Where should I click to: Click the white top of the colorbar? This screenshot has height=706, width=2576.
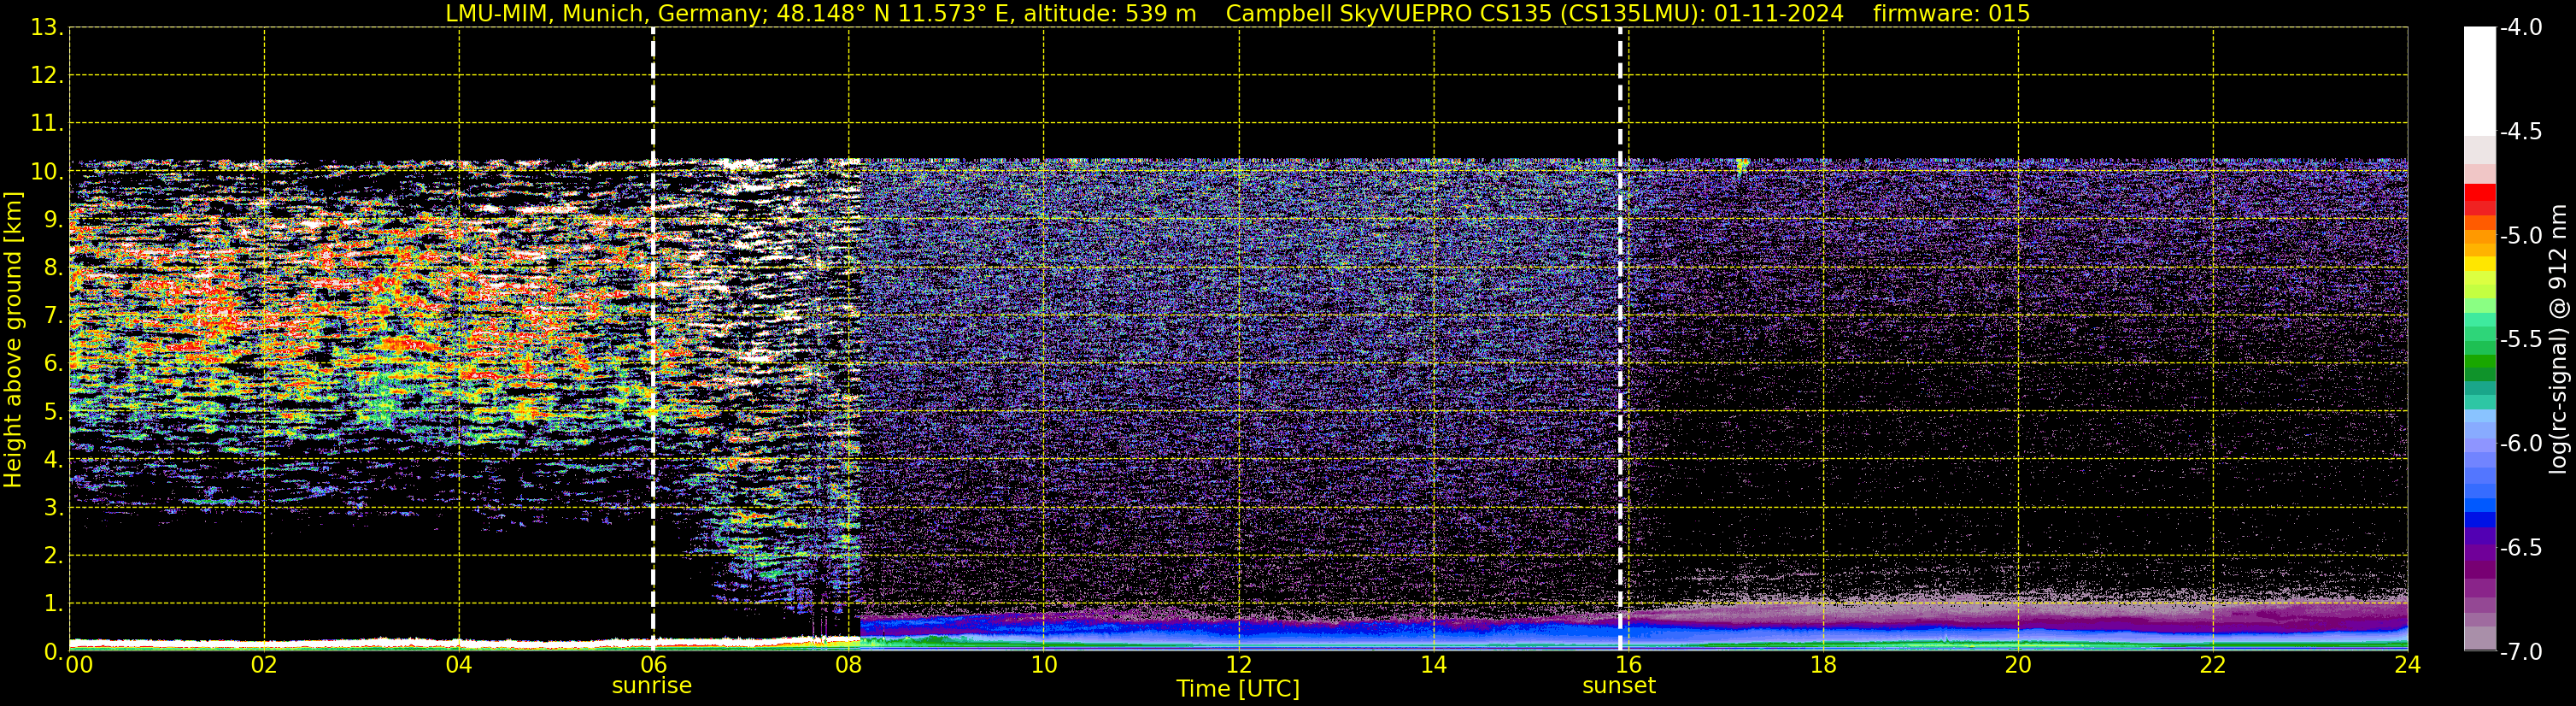(x=2480, y=80)
